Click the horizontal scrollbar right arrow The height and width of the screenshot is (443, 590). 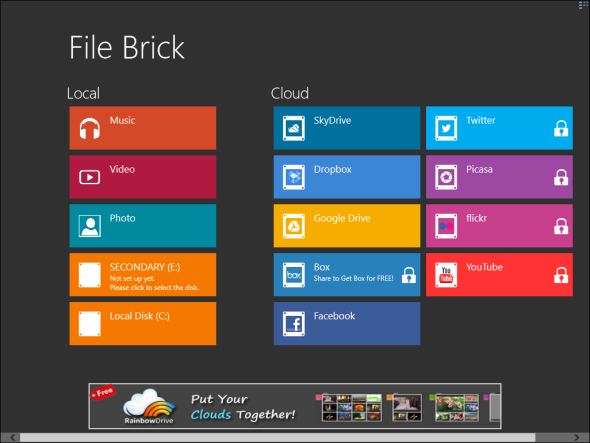(x=577, y=437)
